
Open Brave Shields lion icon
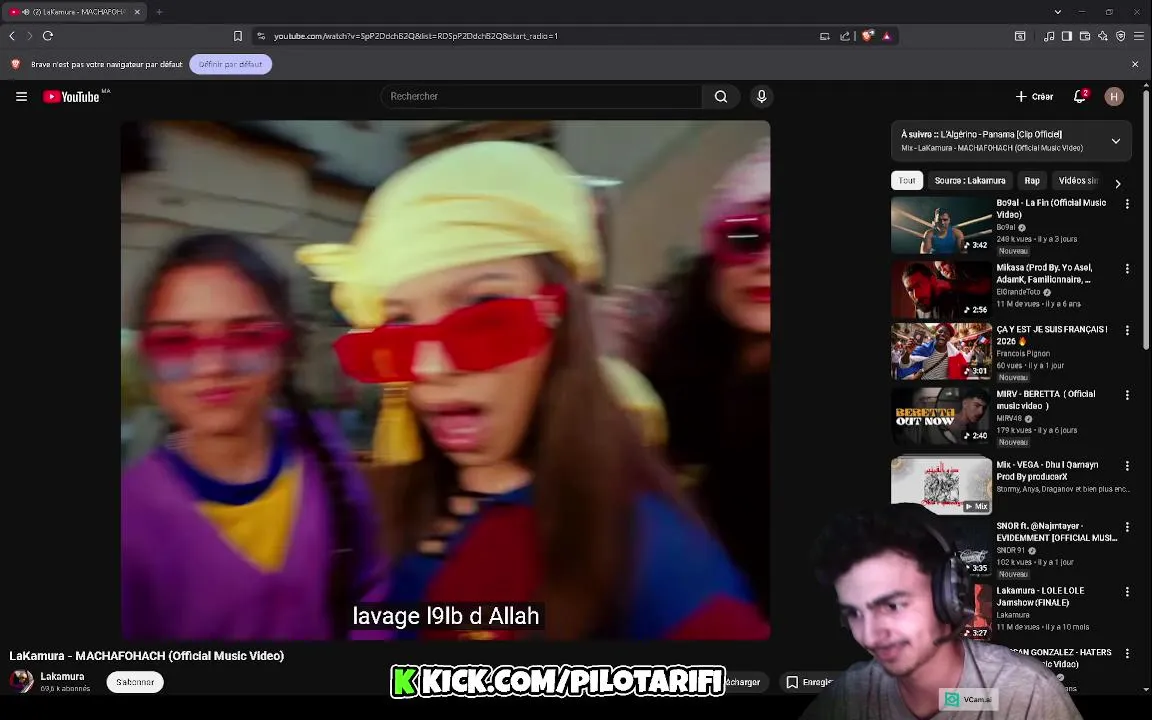(x=868, y=36)
